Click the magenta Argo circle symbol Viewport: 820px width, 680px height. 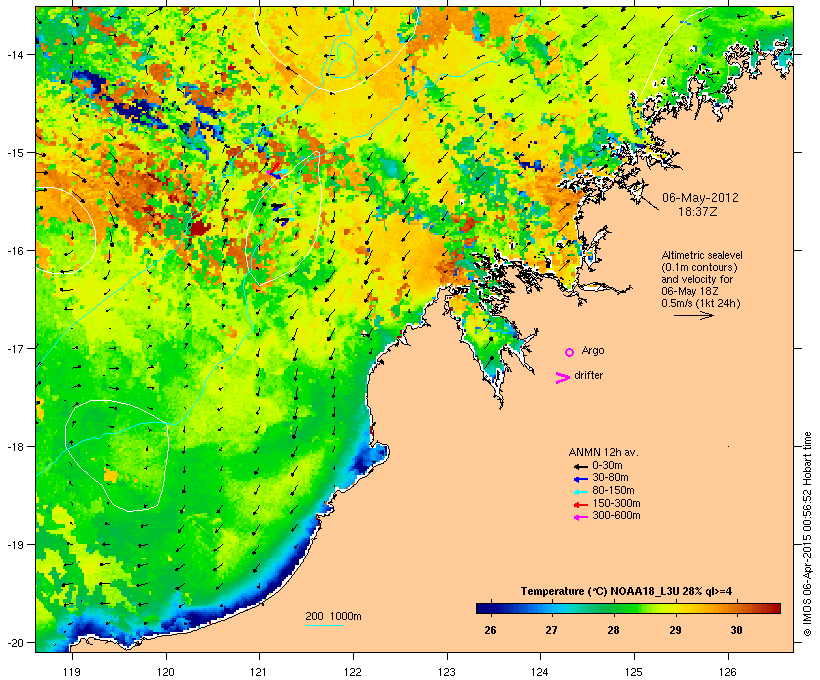coord(570,352)
